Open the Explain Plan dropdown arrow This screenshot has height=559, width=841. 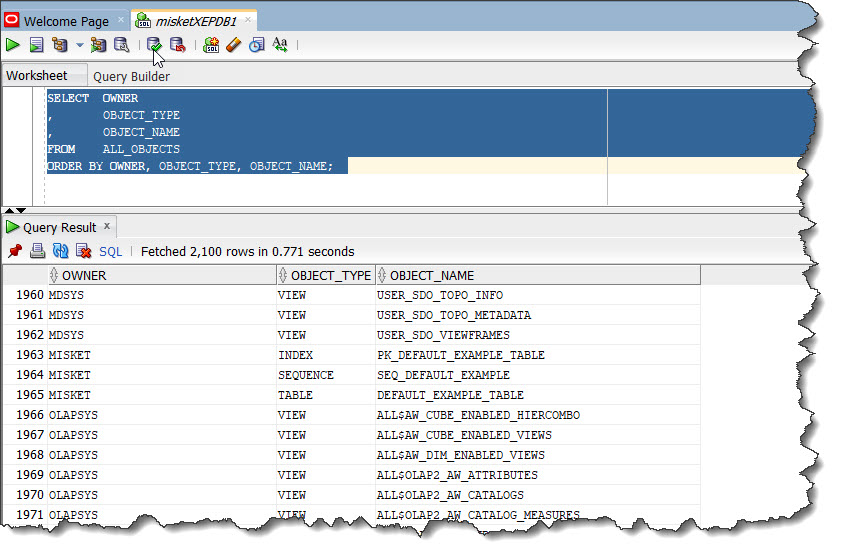[79, 45]
